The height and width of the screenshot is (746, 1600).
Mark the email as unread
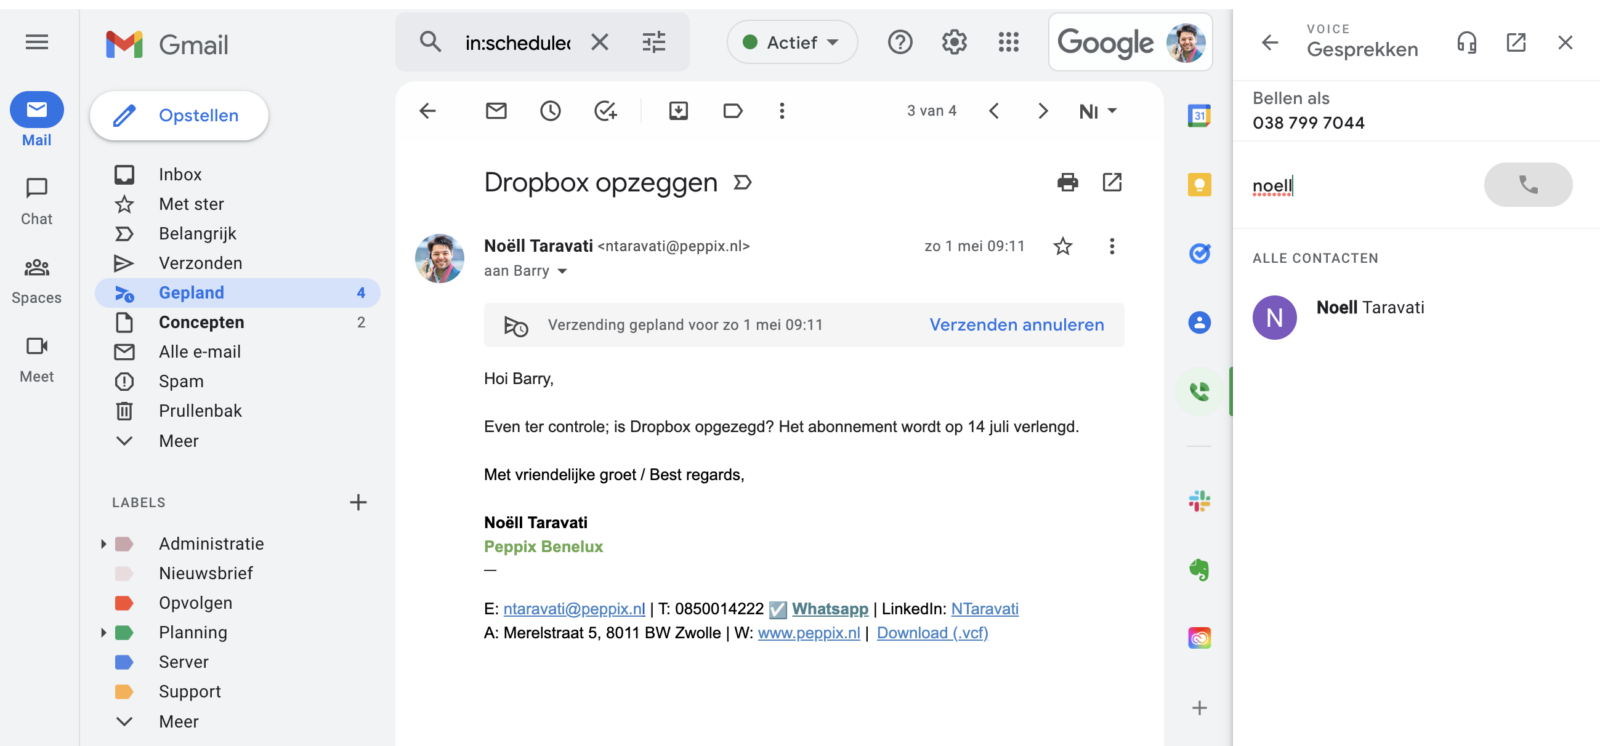pyautogui.click(x=496, y=111)
